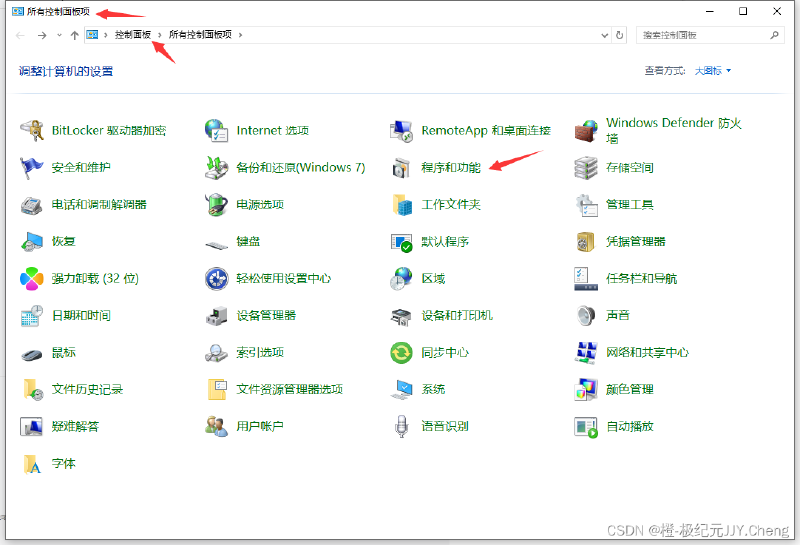800x545 pixels.
Task: Open the 字体 fonts folder icon
Action: pos(32,464)
